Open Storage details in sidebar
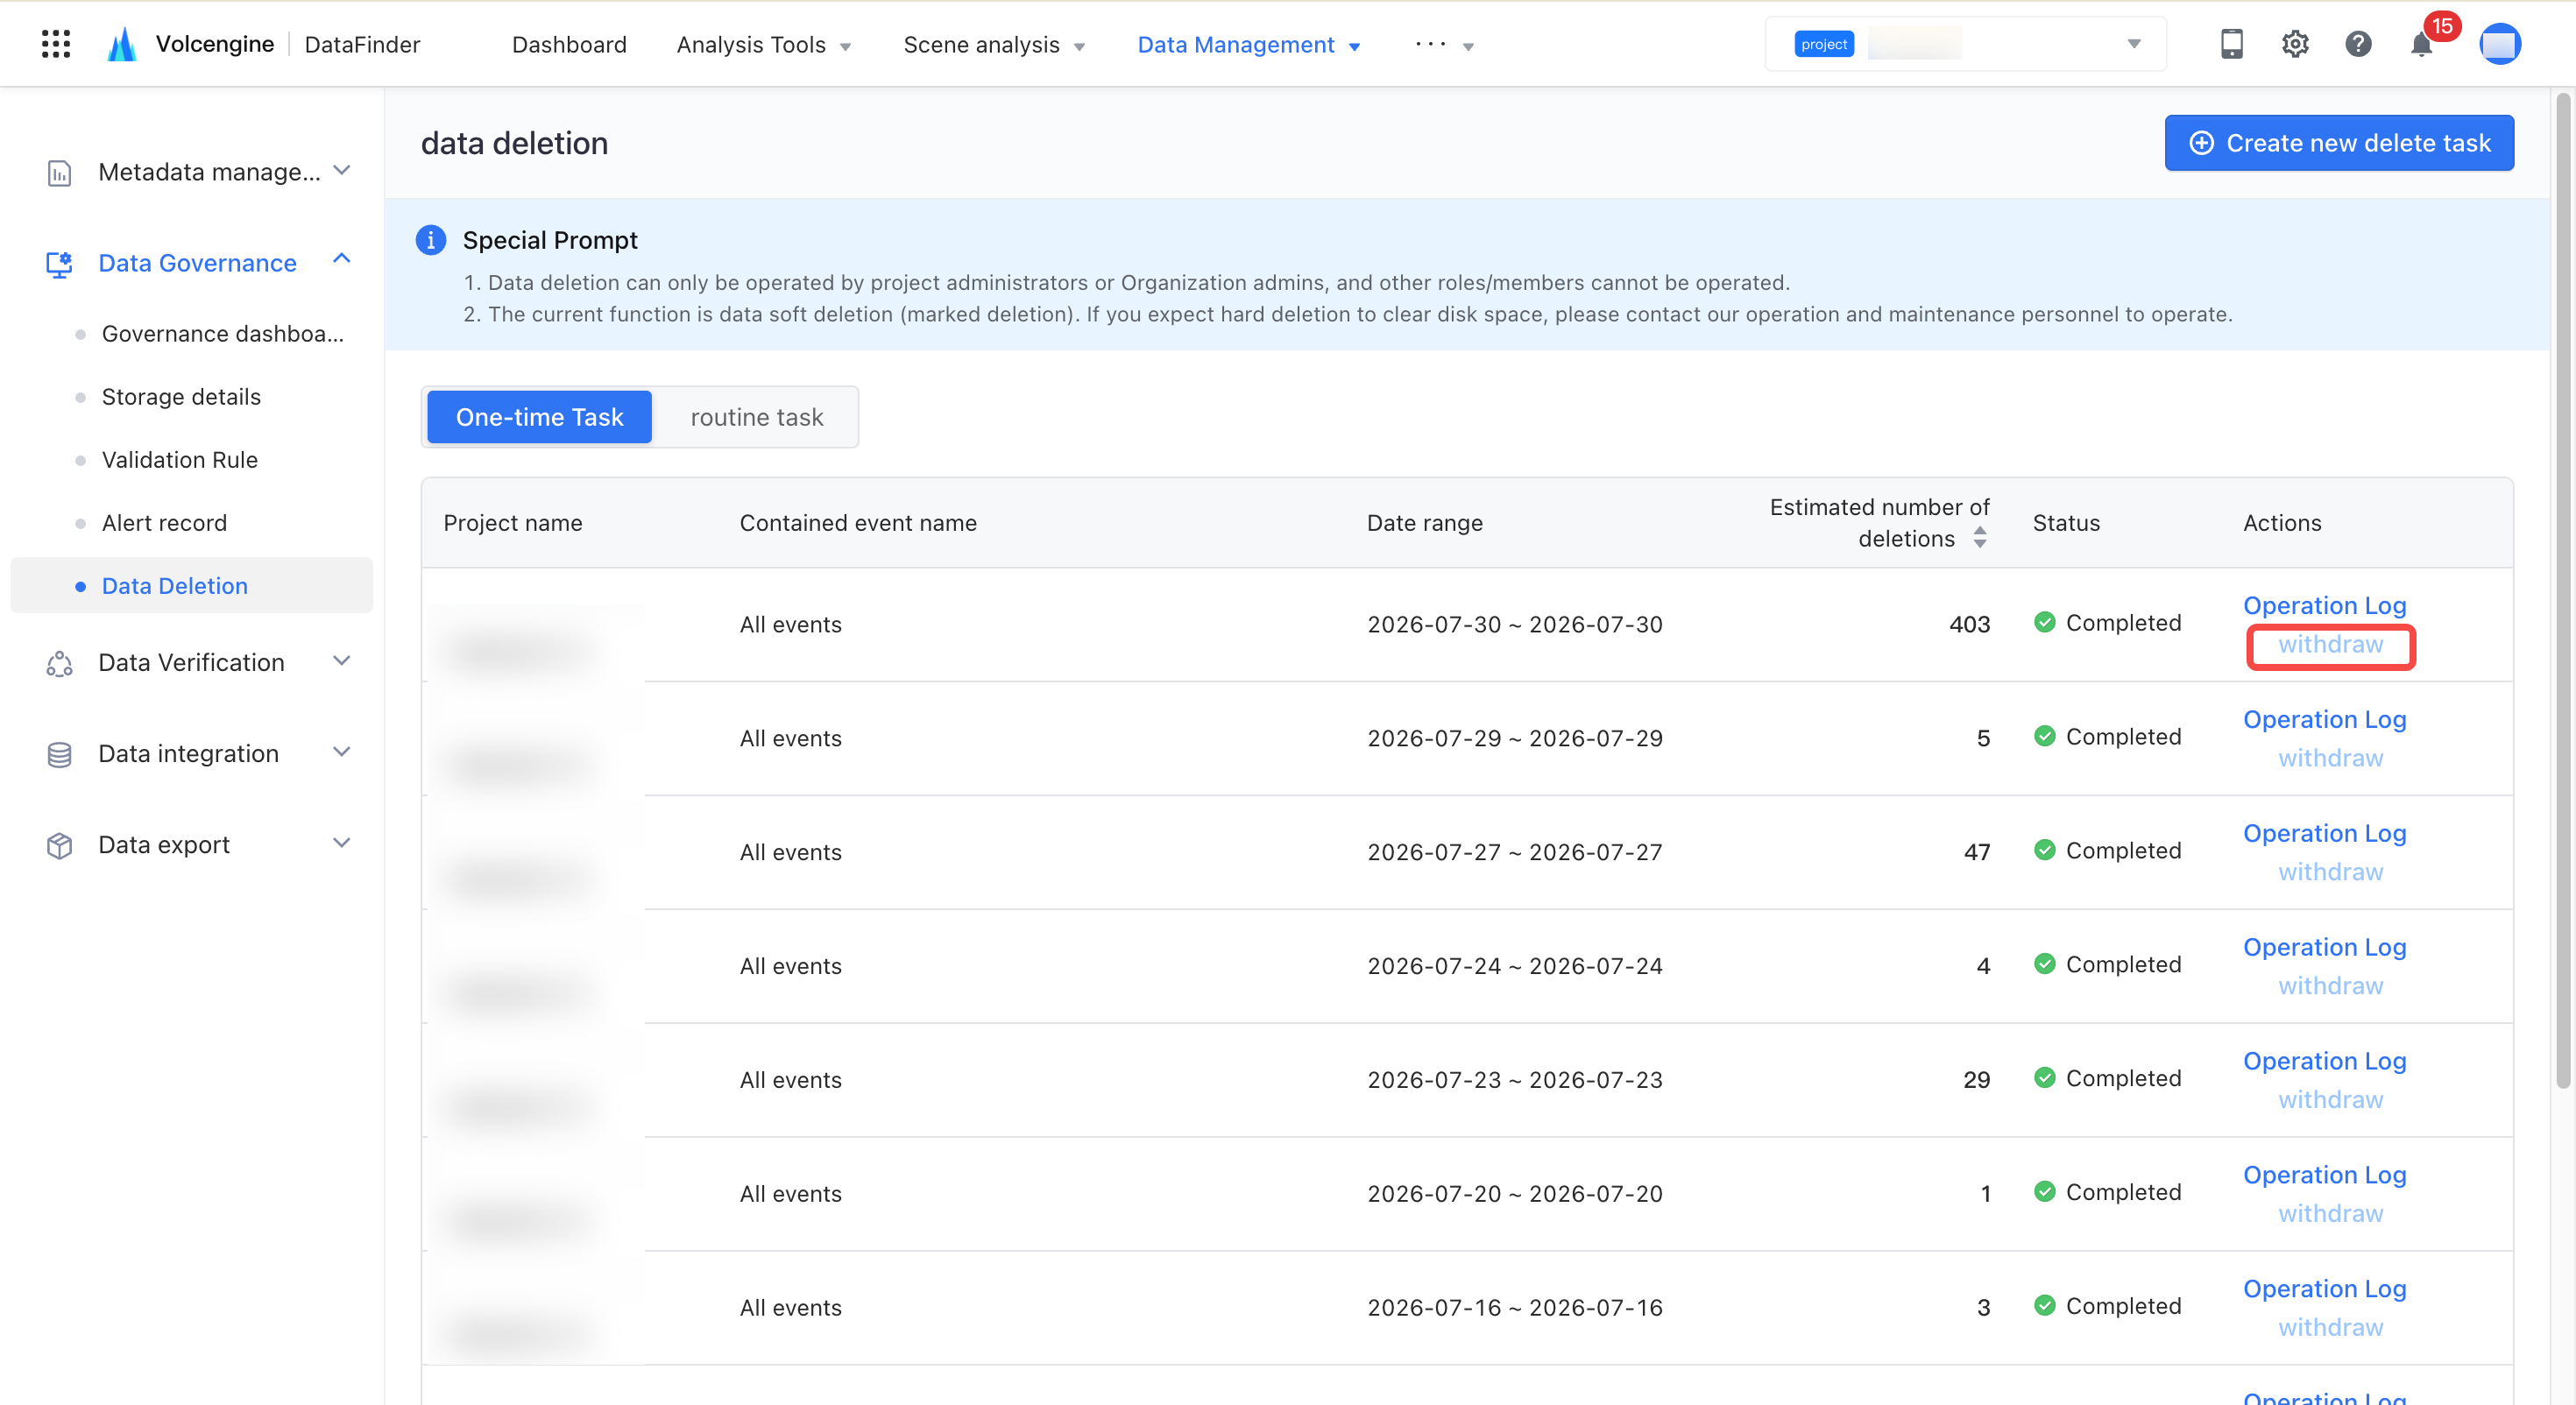 181,397
